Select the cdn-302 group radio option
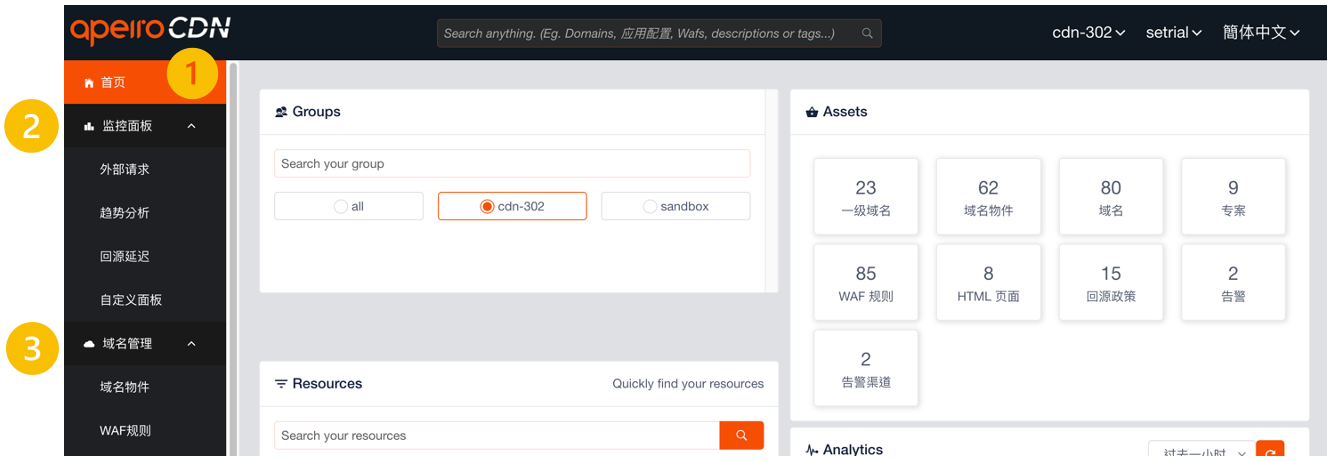The height and width of the screenshot is (461, 1331). pos(487,206)
